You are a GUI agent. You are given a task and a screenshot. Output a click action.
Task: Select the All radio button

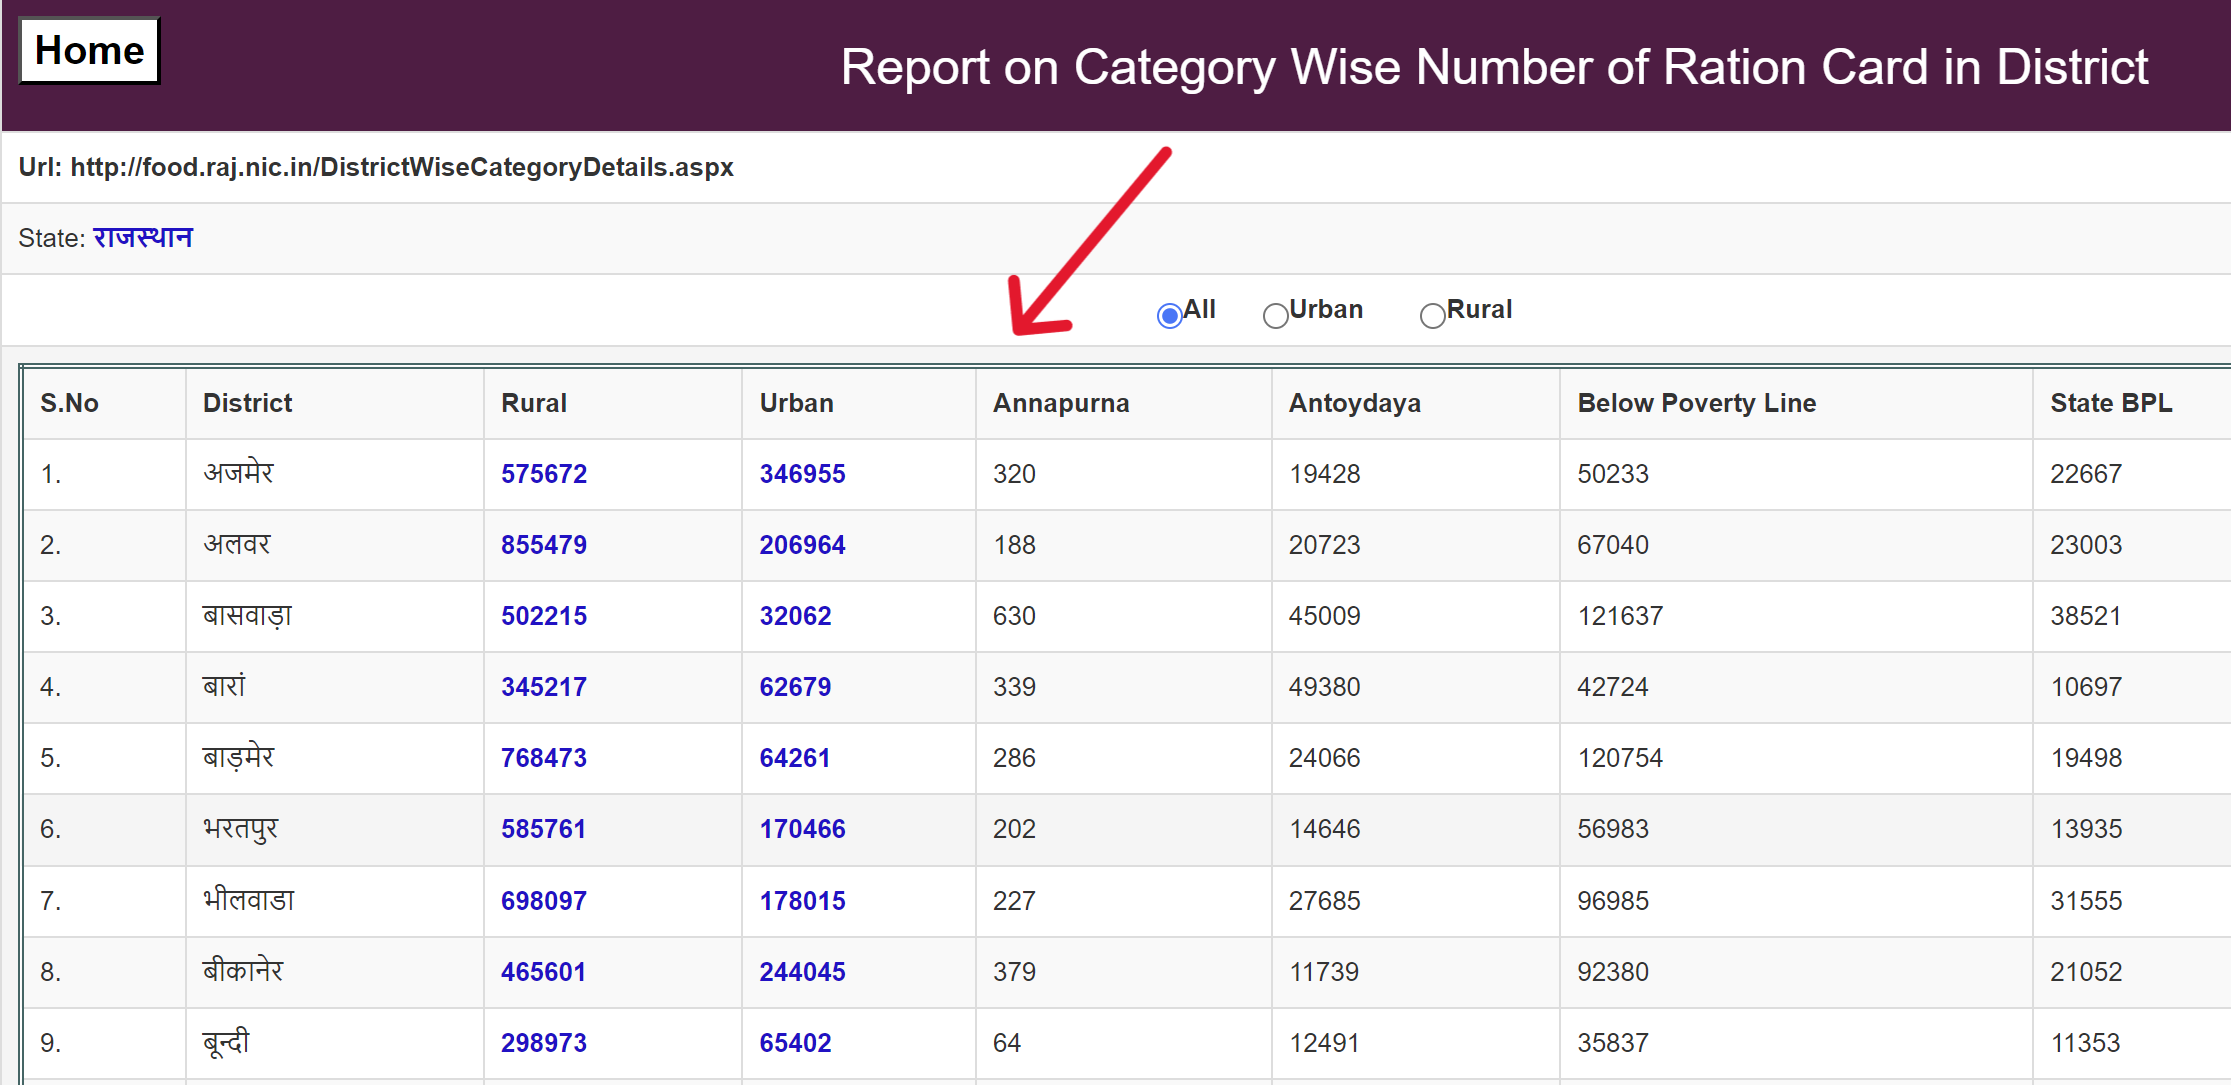(x=1168, y=315)
